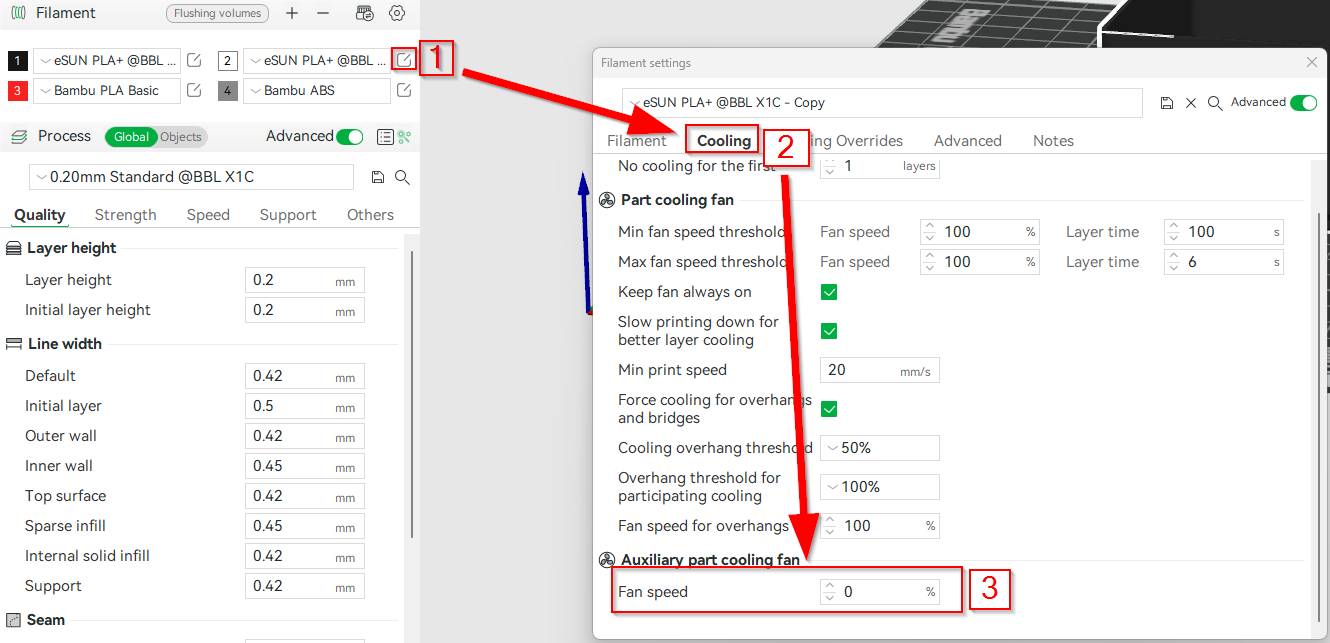Click Auxiliary fan speed value field
Image resolution: width=1330 pixels, height=643 pixels.
[880, 592]
